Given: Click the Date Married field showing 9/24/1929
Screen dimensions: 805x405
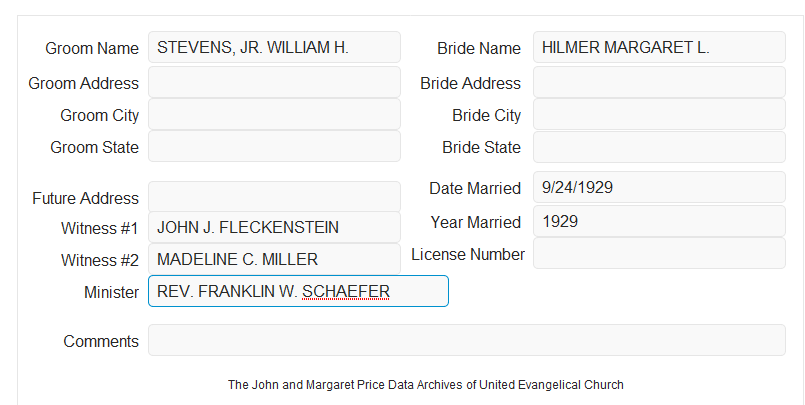Looking at the screenshot, I should click(659, 187).
